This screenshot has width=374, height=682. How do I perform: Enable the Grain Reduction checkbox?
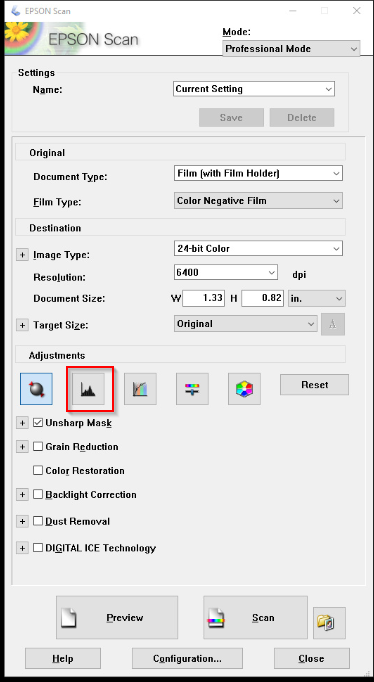click(38, 446)
